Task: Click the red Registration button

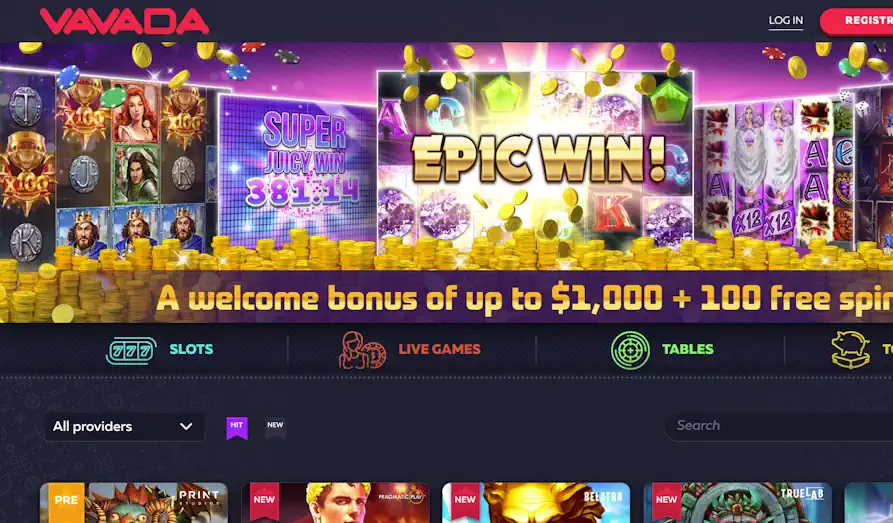Action: pos(857,21)
